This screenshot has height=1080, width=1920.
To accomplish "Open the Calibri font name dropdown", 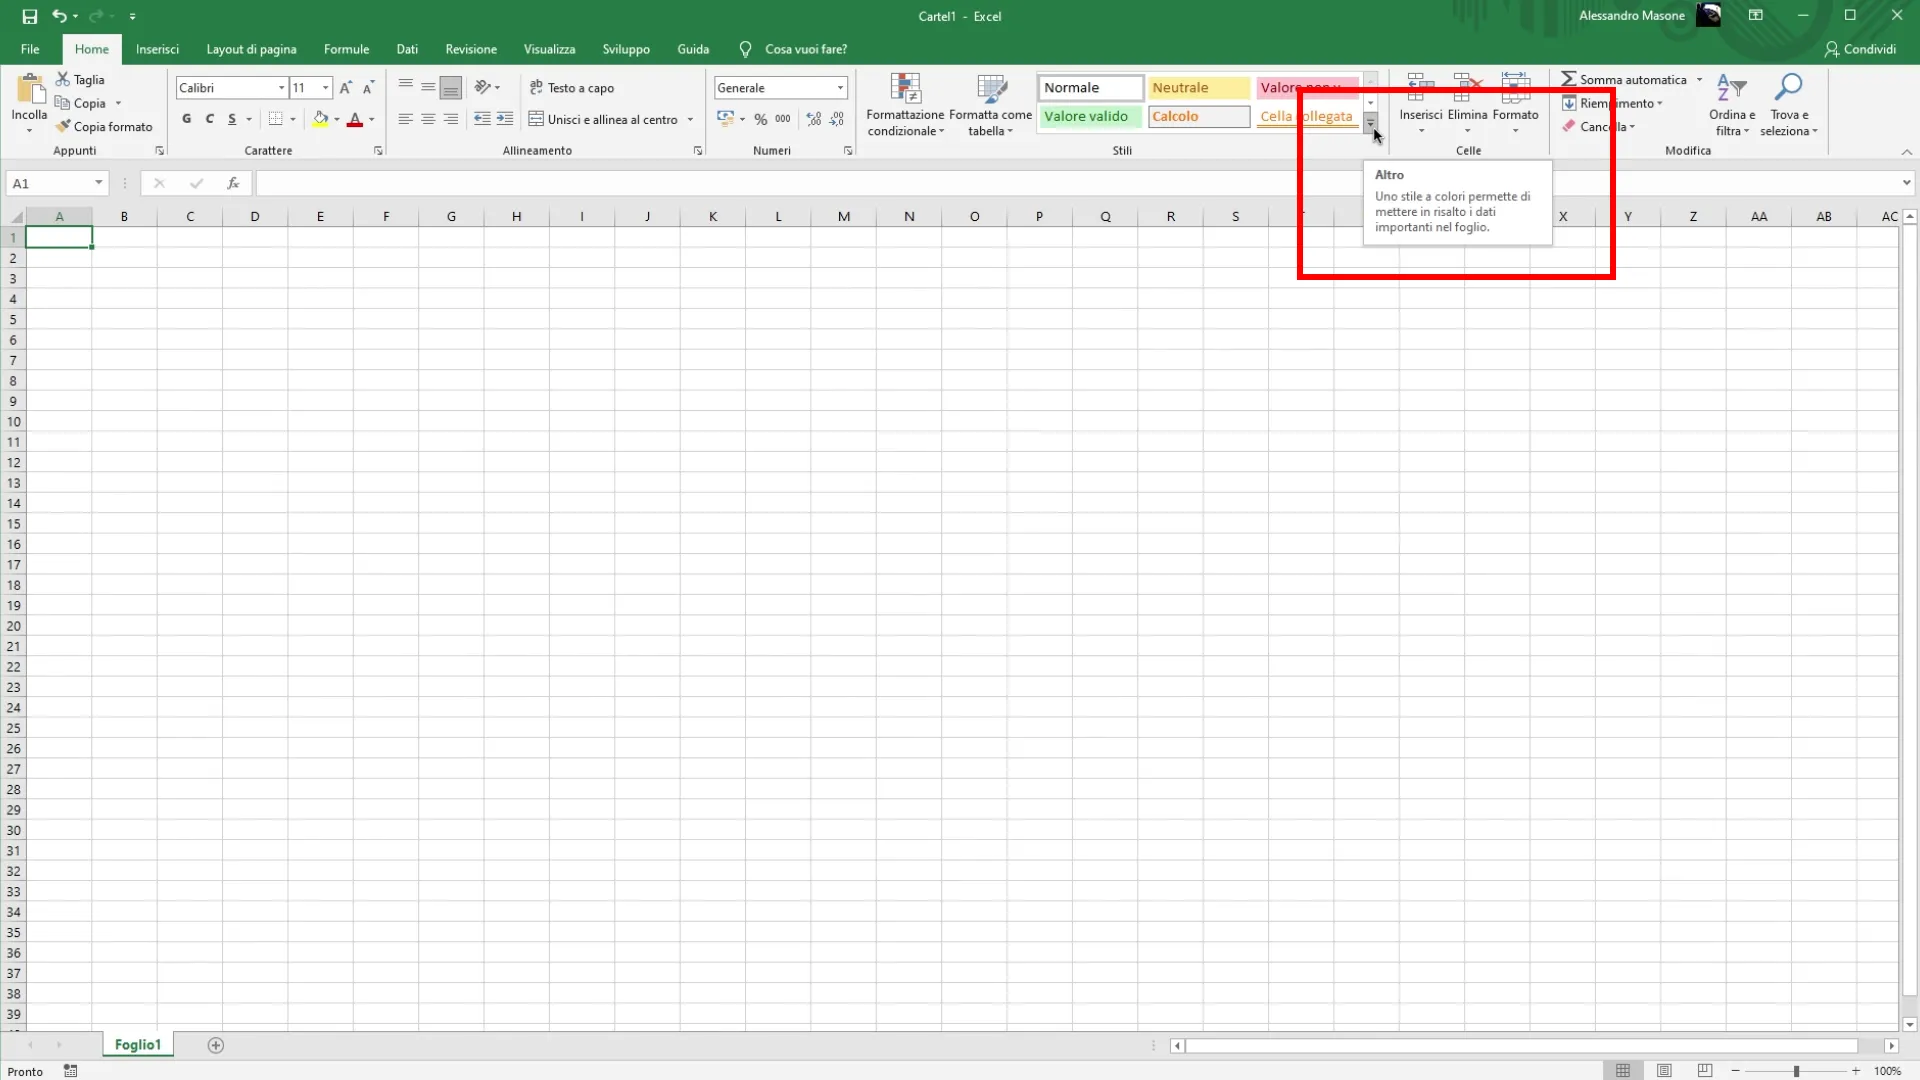I will point(281,88).
